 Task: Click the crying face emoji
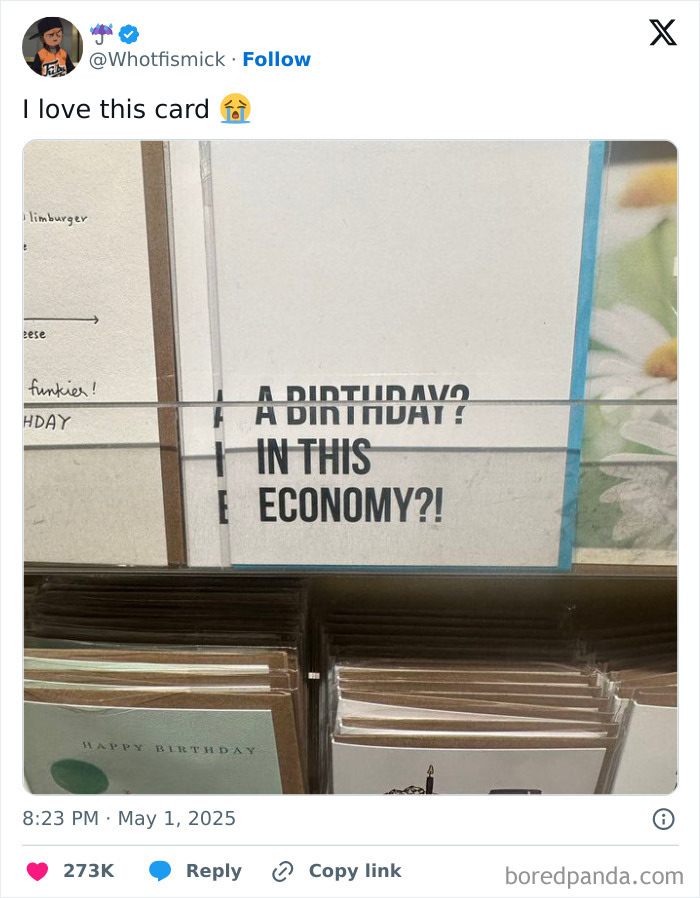coord(235,109)
